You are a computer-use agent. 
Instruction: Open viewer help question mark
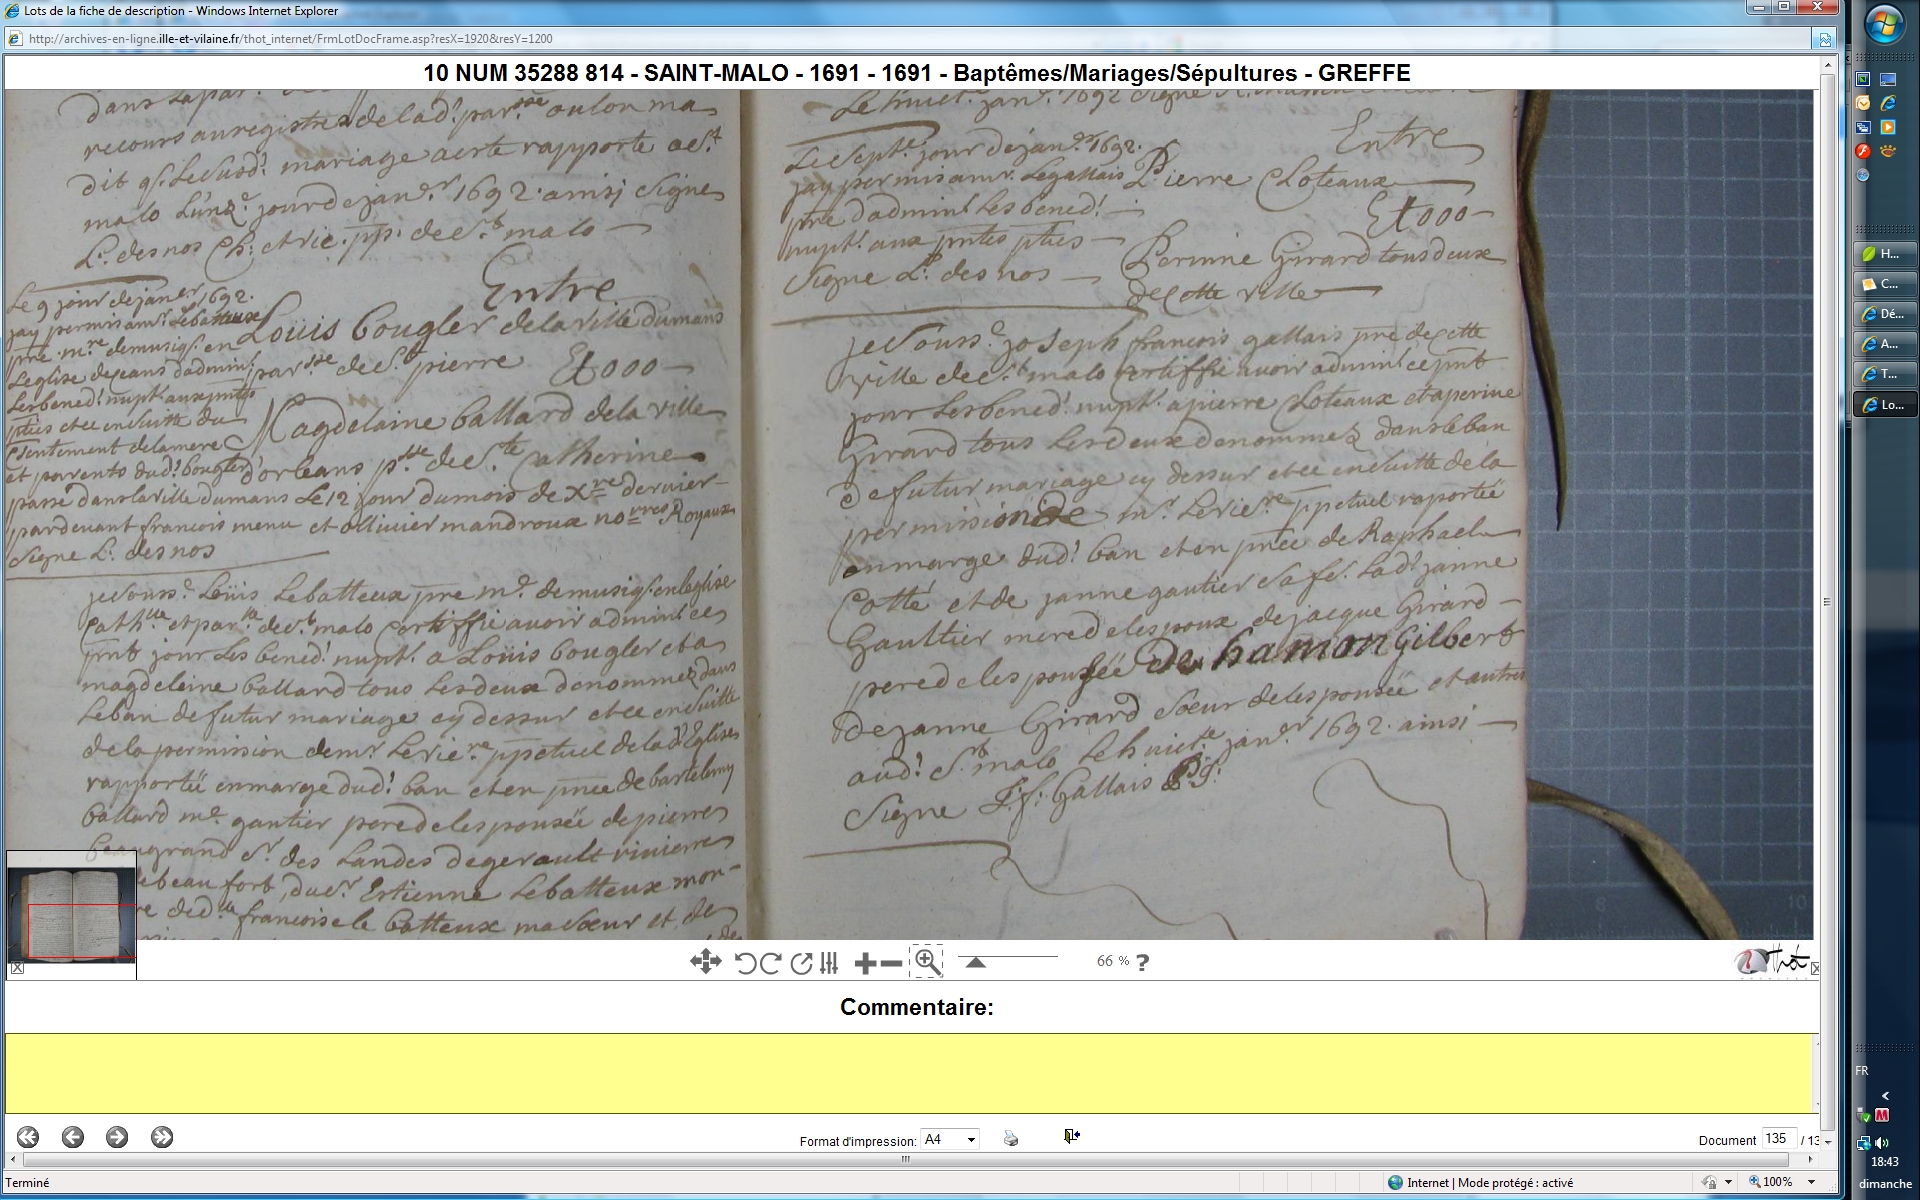[1143, 962]
